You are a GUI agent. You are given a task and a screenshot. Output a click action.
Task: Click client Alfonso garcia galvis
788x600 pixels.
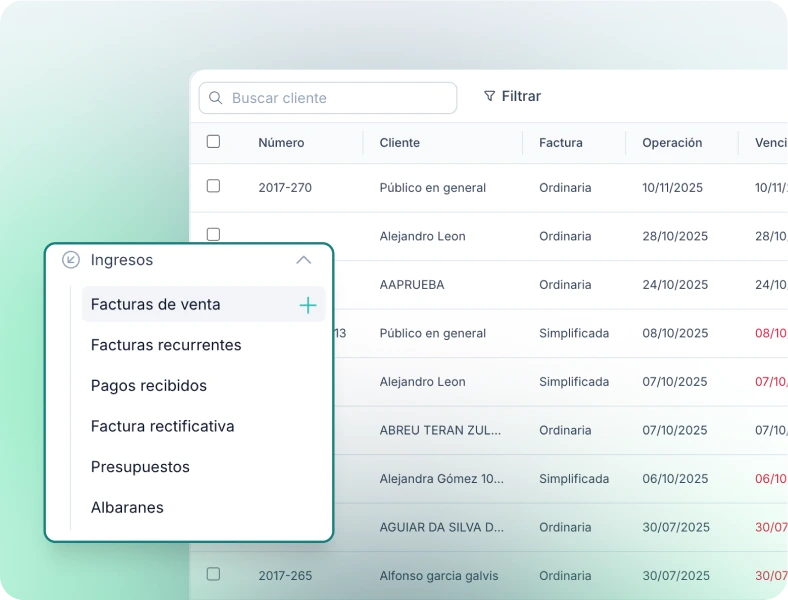coord(439,575)
